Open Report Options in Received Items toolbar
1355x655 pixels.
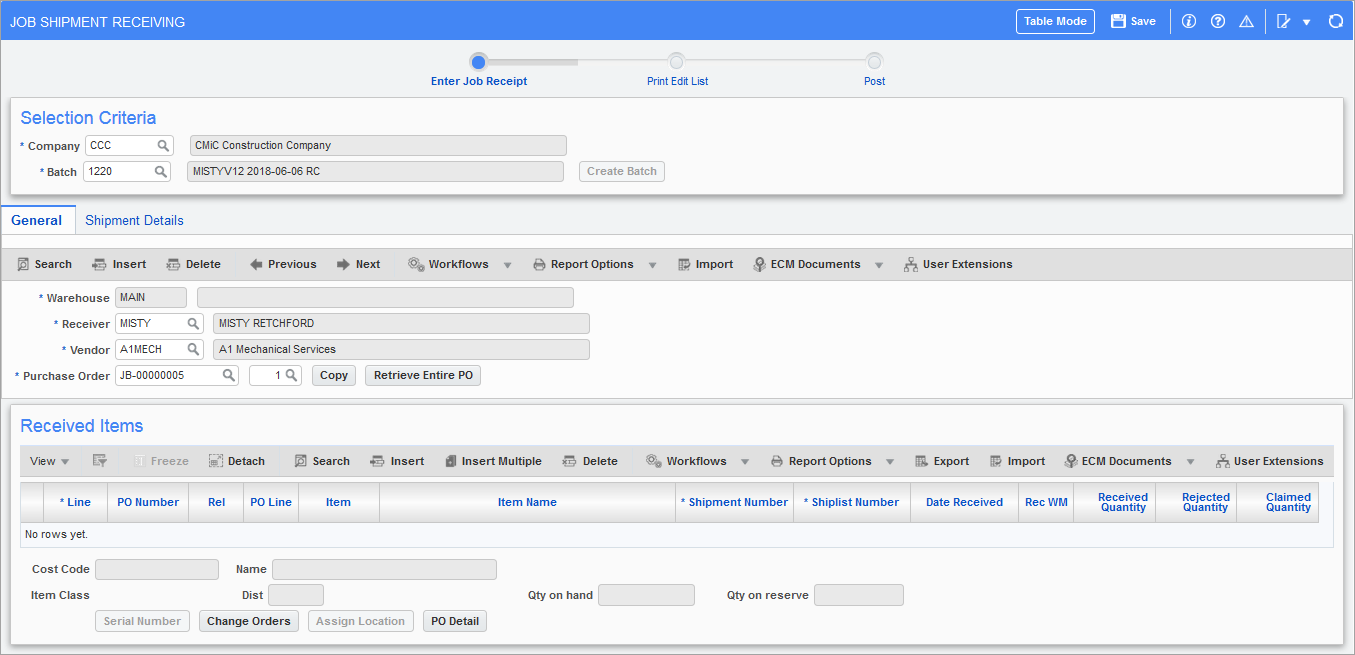(x=821, y=461)
